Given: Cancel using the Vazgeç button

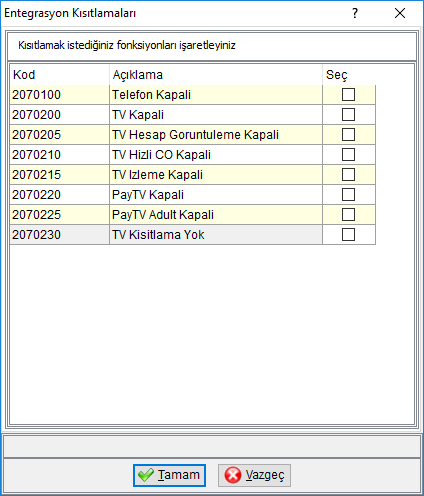Looking at the screenshot, I should pyautogui.click(x=254, y=475).
